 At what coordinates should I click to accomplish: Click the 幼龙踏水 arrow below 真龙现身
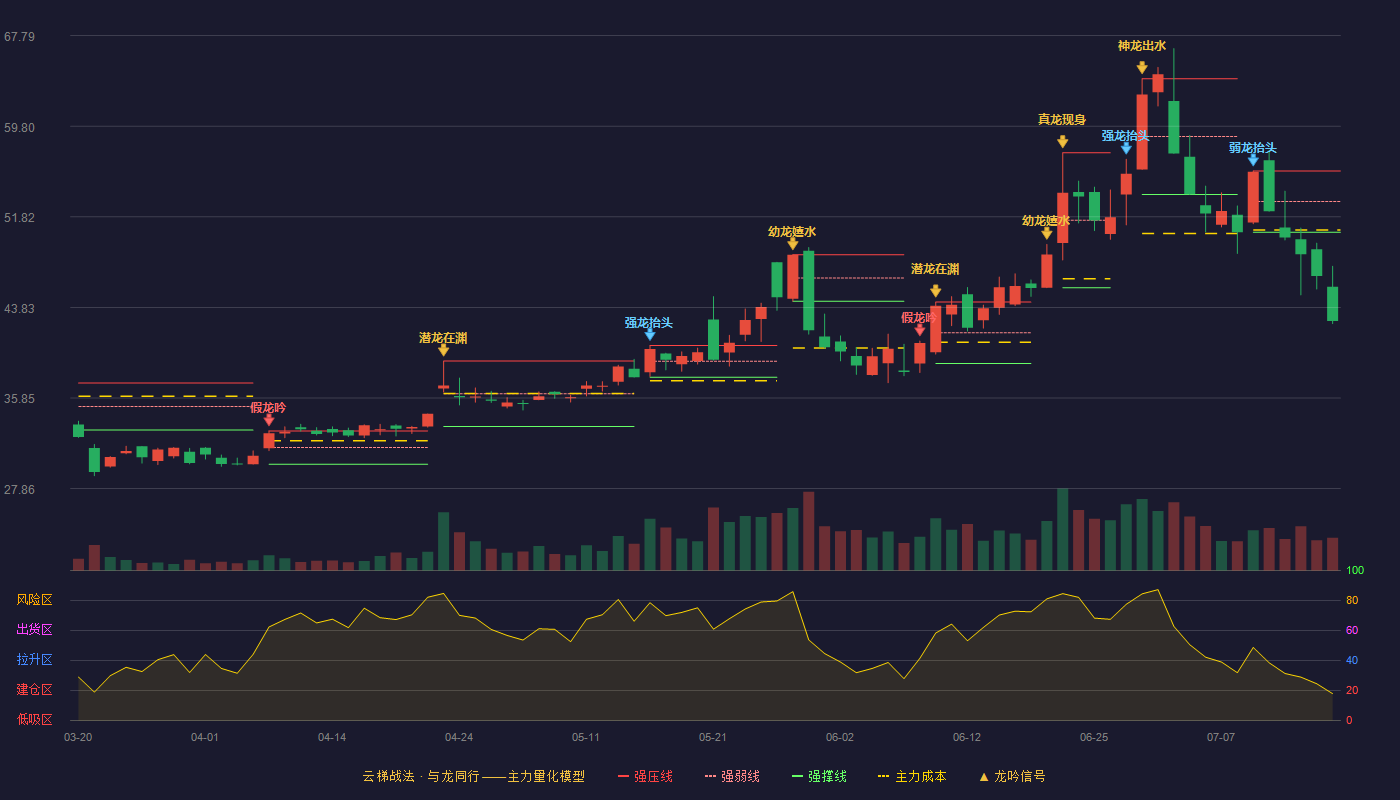point(1046,233)
